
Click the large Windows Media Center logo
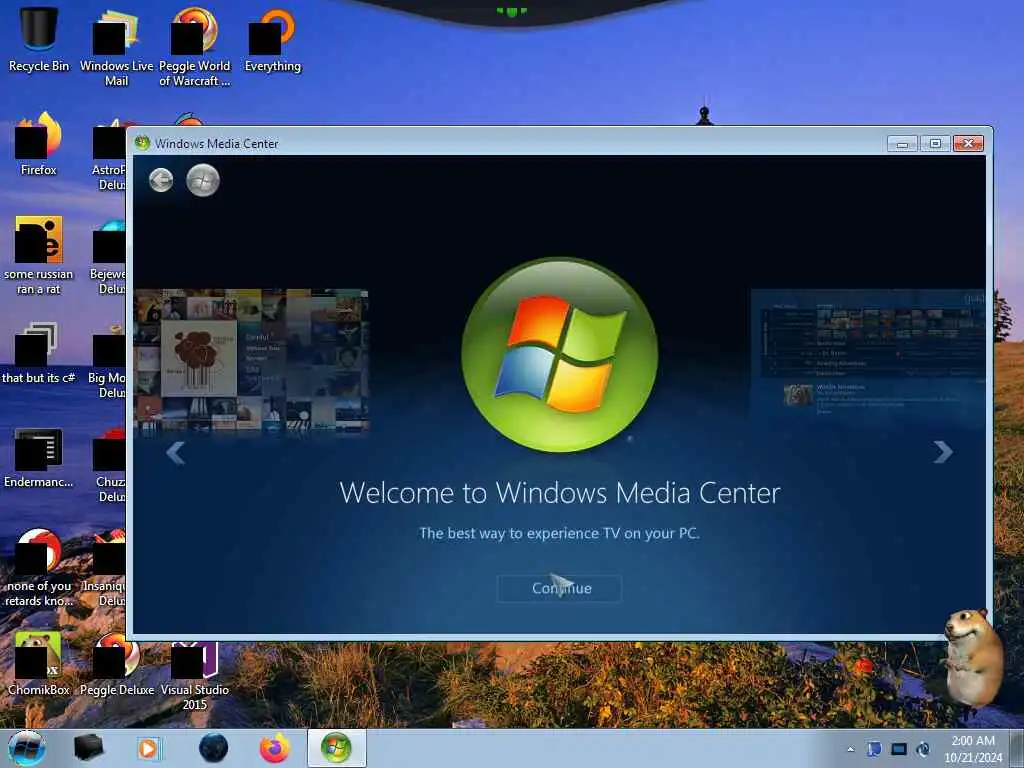[560, 355]
